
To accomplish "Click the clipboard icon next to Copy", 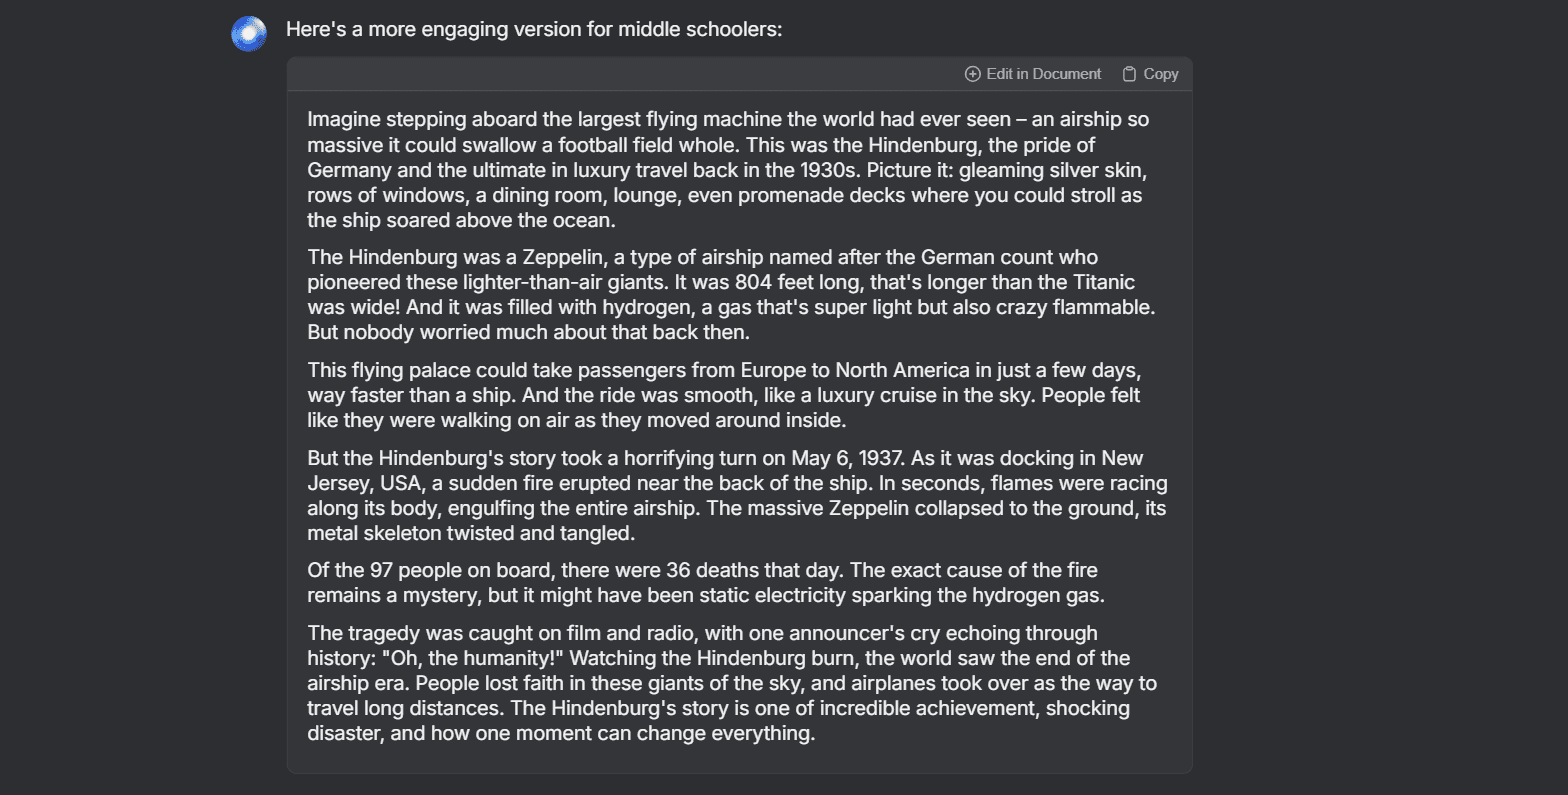I will click(1129, 74).
